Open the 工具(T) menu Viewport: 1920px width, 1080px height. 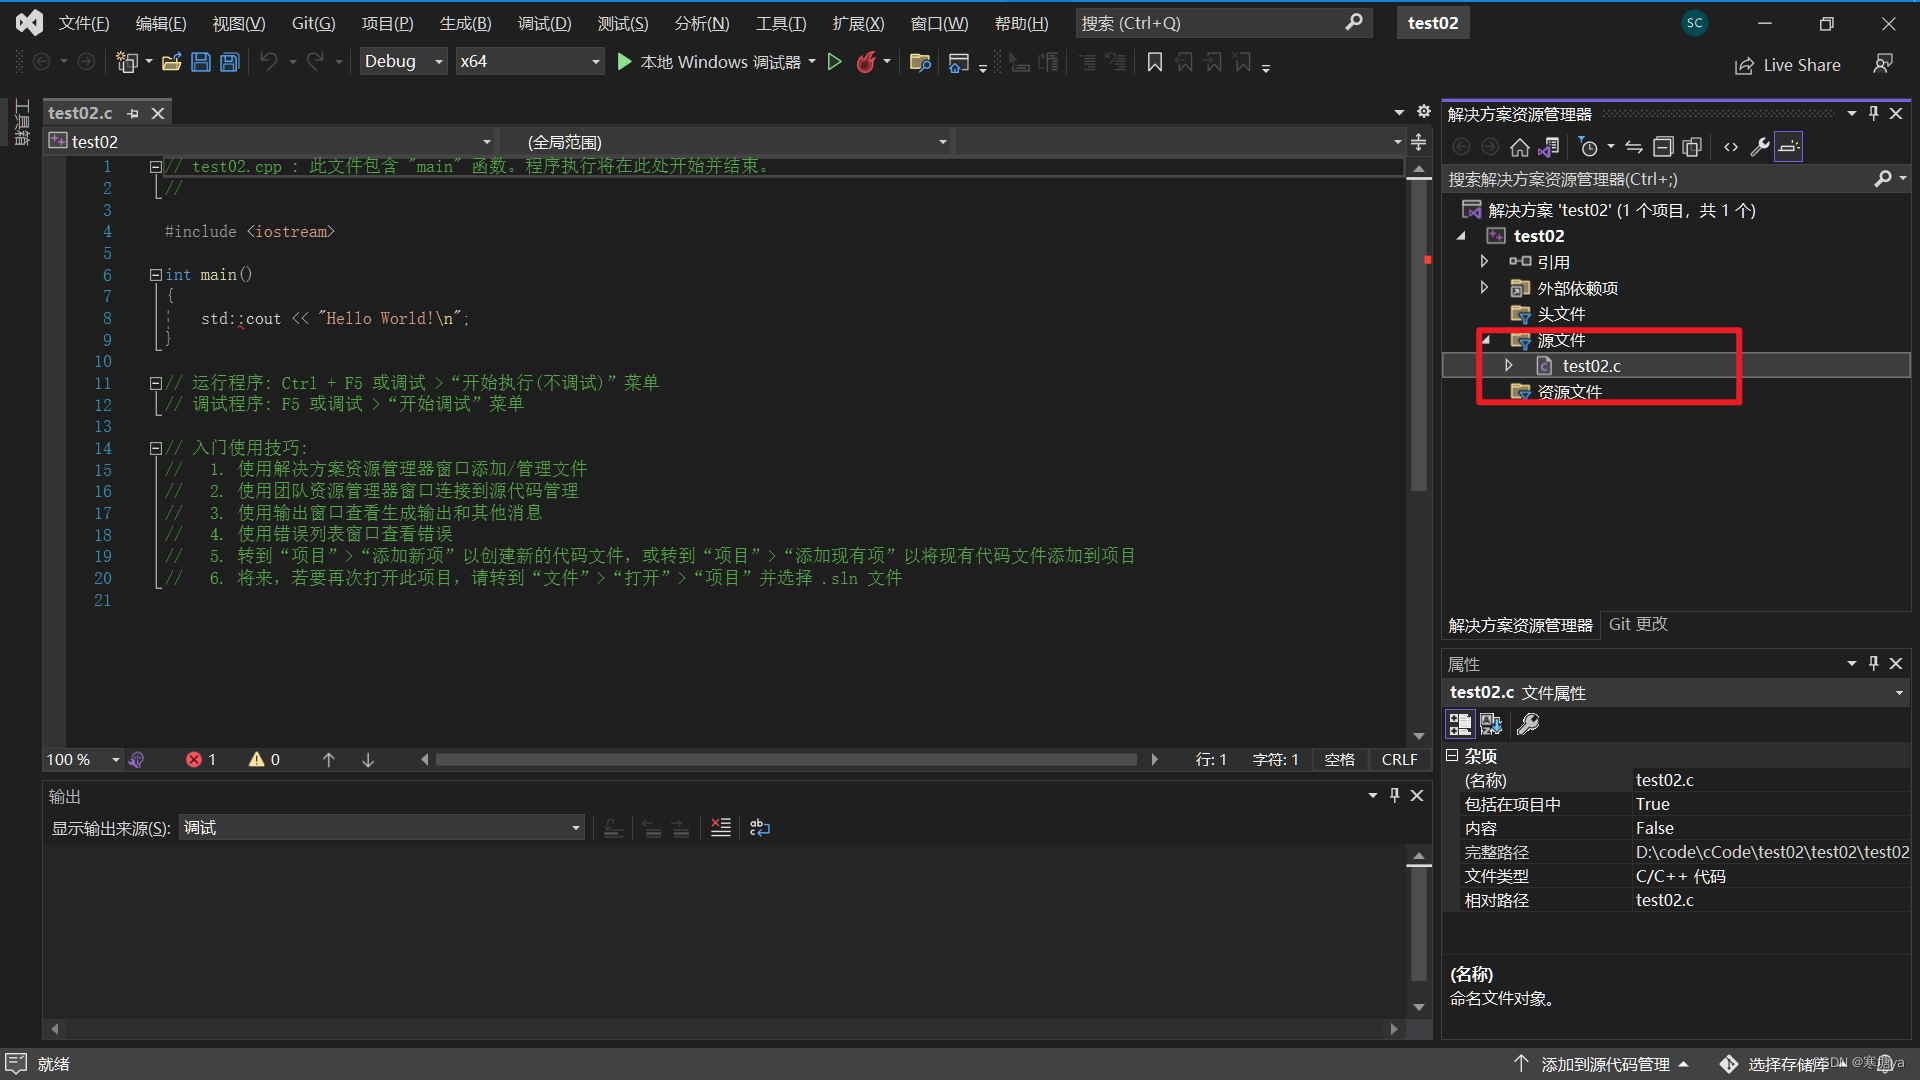coord(781,23)
